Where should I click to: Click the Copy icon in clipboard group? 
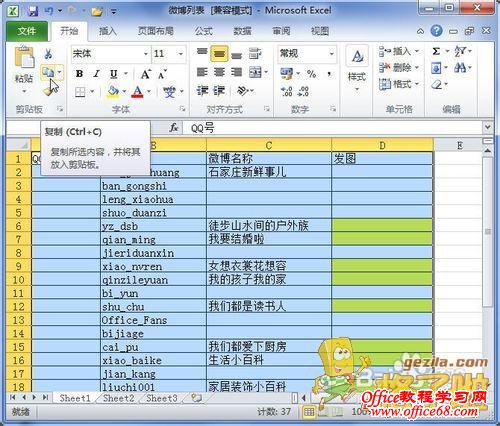coord(48,72)
